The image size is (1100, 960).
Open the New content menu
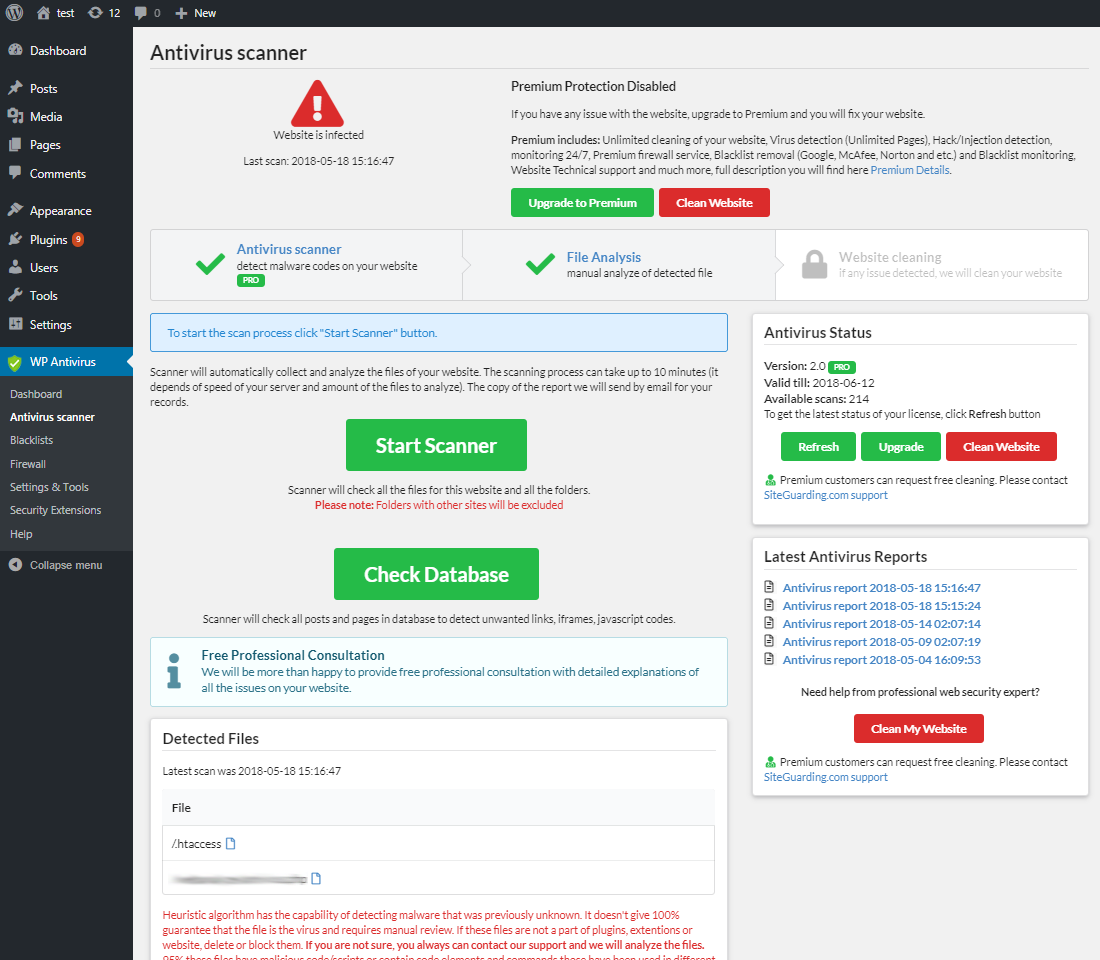(x=196, y=13)
